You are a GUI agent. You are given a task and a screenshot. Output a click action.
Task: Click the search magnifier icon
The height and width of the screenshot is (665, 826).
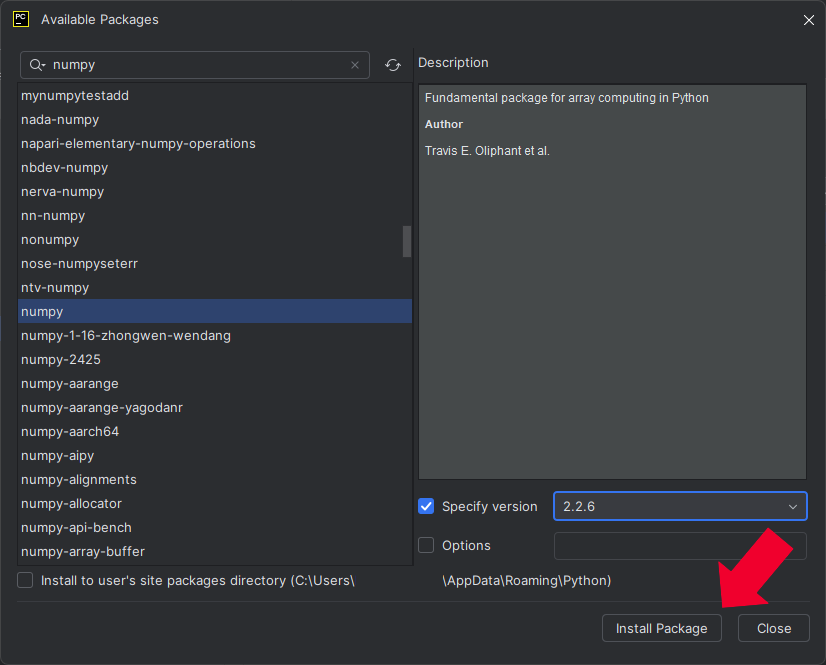pos(36,65)
